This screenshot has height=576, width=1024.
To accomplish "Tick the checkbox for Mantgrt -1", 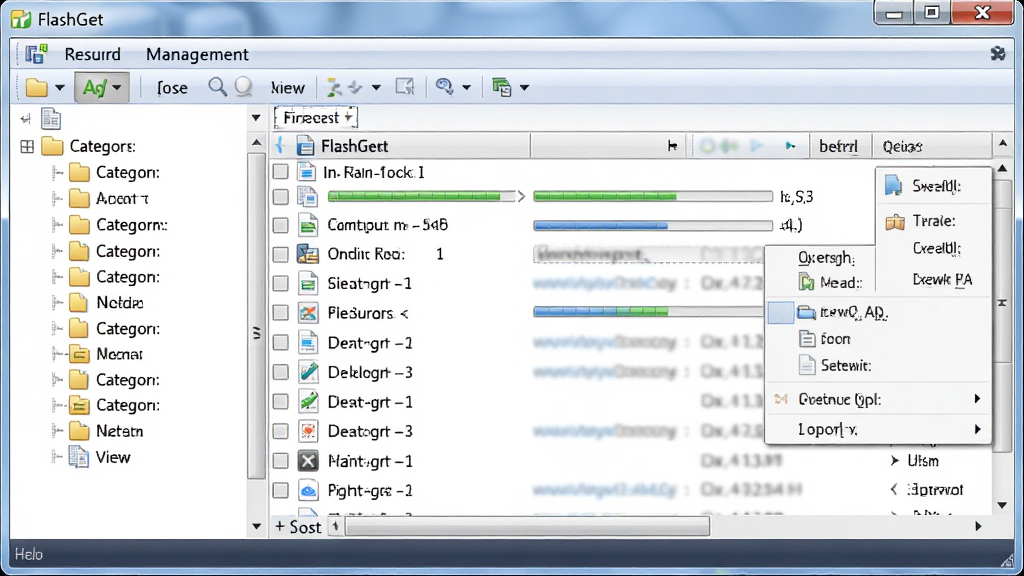I will click(280, 461).
